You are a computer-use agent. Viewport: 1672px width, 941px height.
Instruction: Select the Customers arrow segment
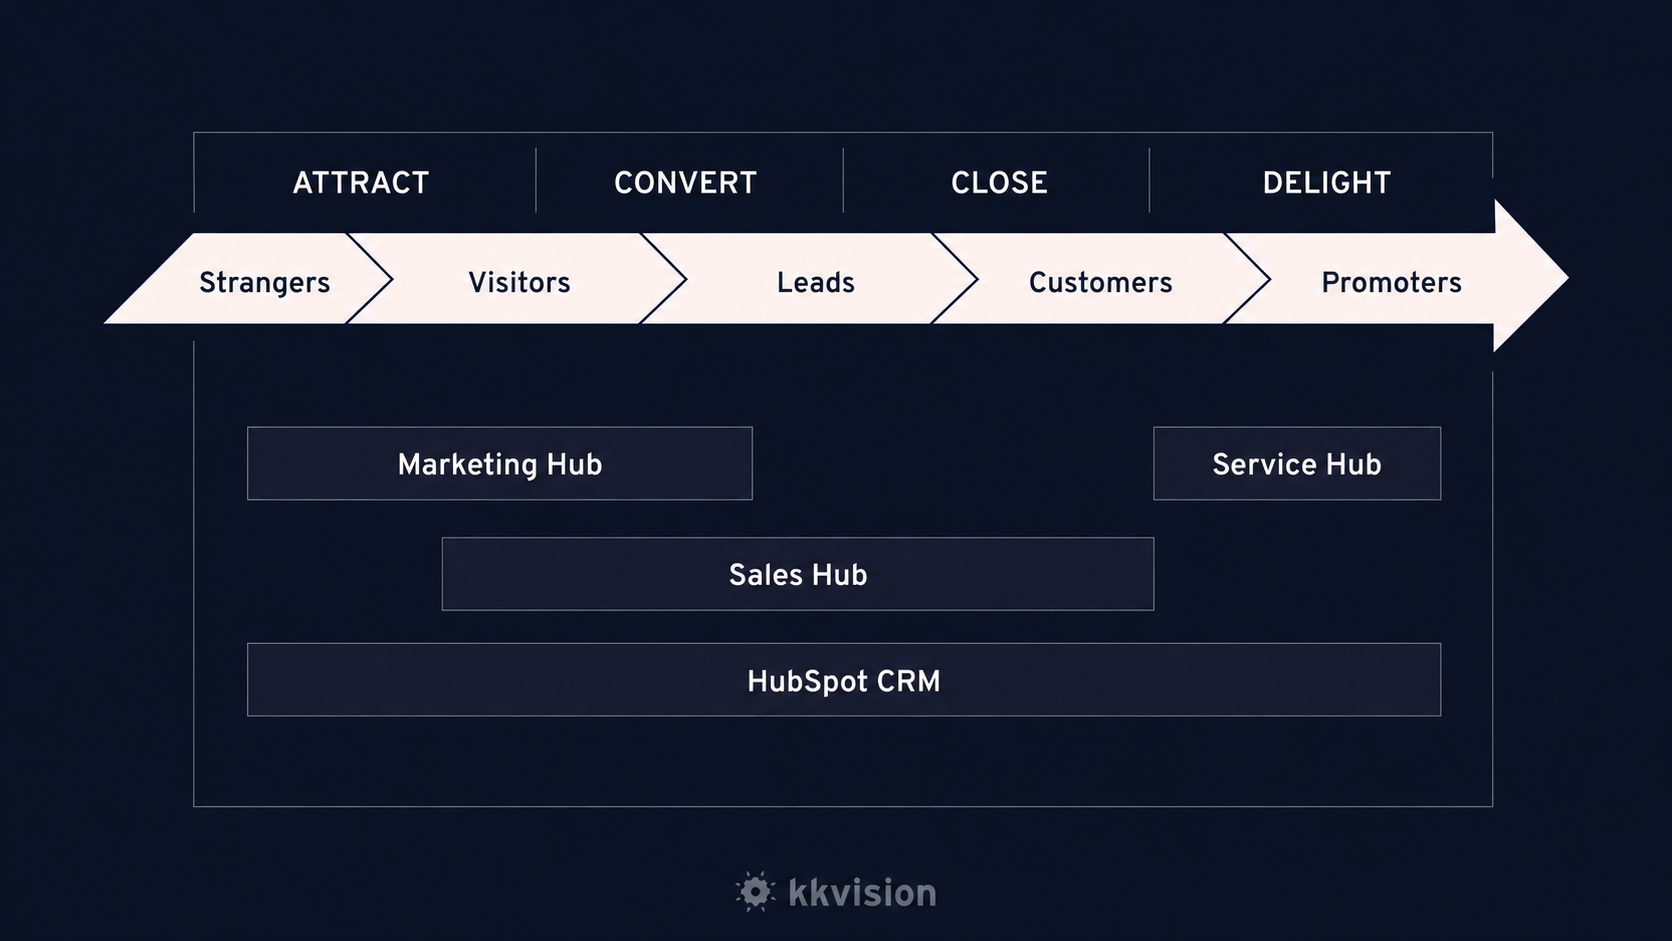pyautogui.click(x=1100, y=278)
